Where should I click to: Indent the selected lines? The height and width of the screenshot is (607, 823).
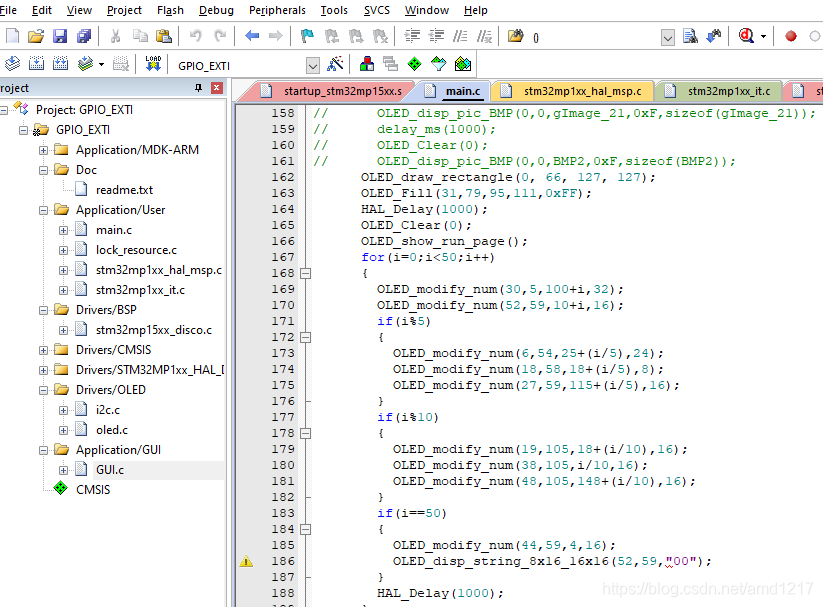pyautogui.click(x=412, y=36)
